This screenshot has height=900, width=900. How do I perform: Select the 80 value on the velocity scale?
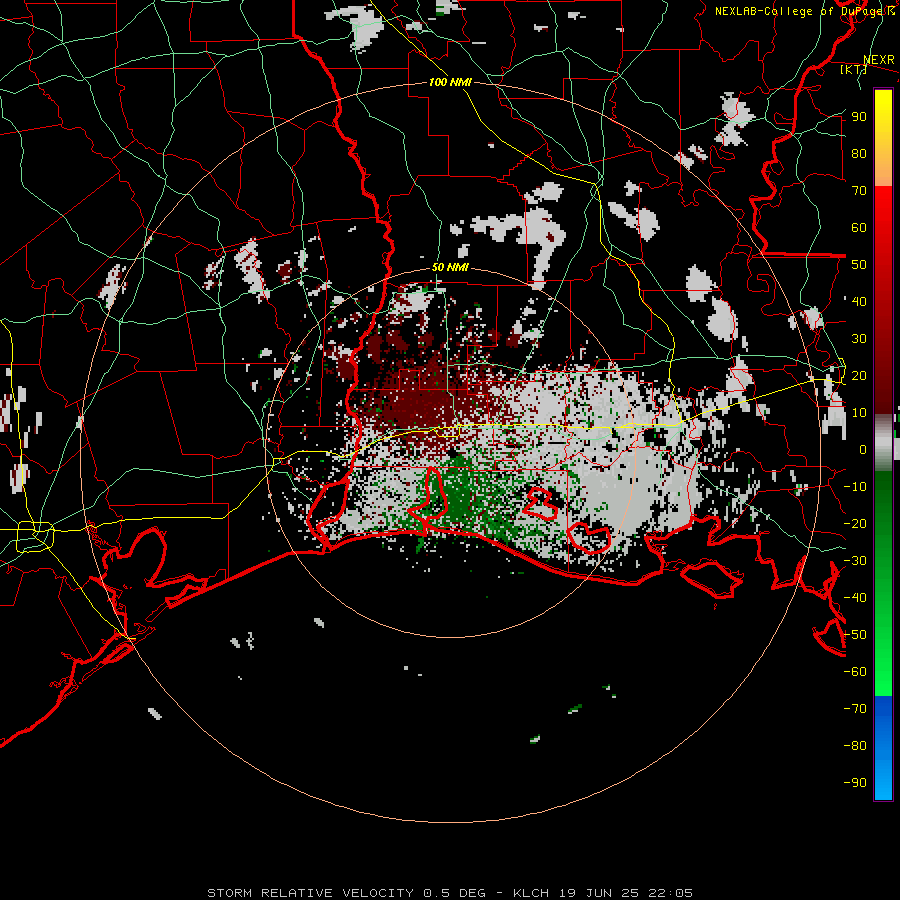(x=859, y=154)
